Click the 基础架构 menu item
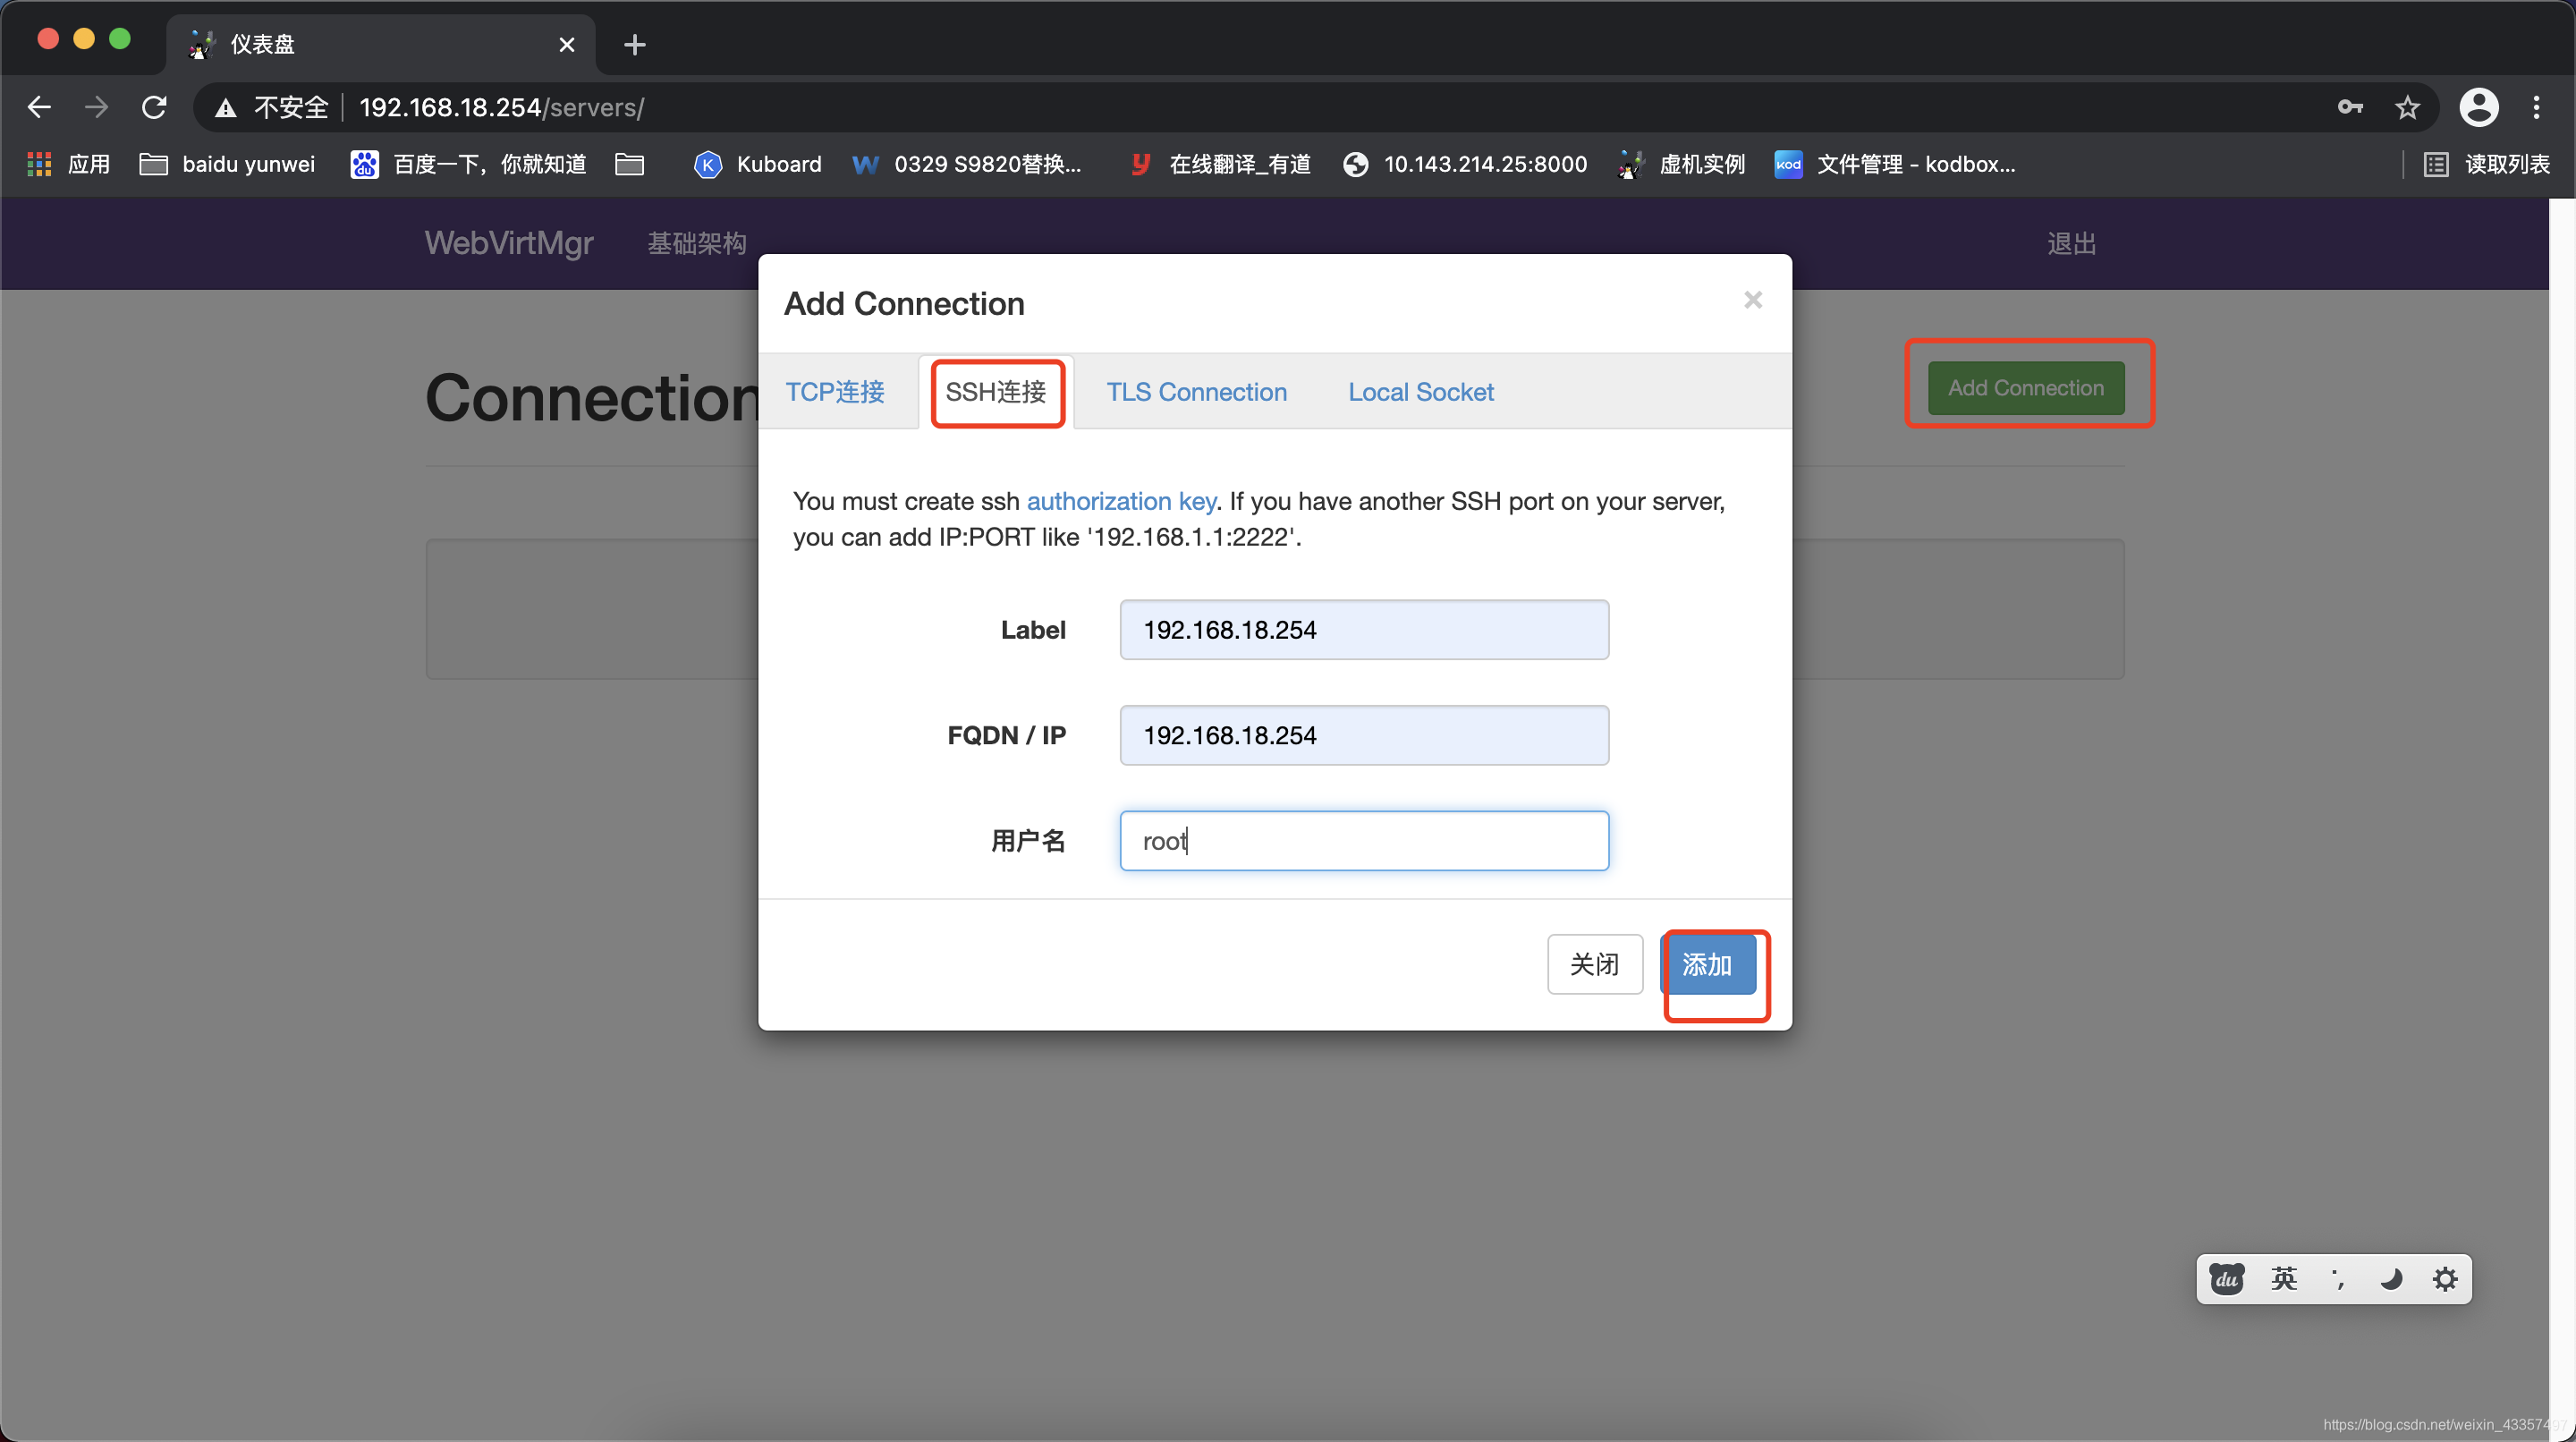The image size is (2576, 1442). point(697,244)
